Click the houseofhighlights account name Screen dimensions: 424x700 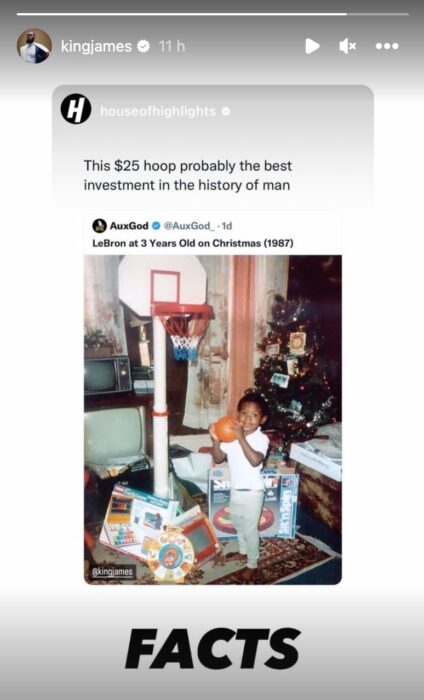point(158,111)
